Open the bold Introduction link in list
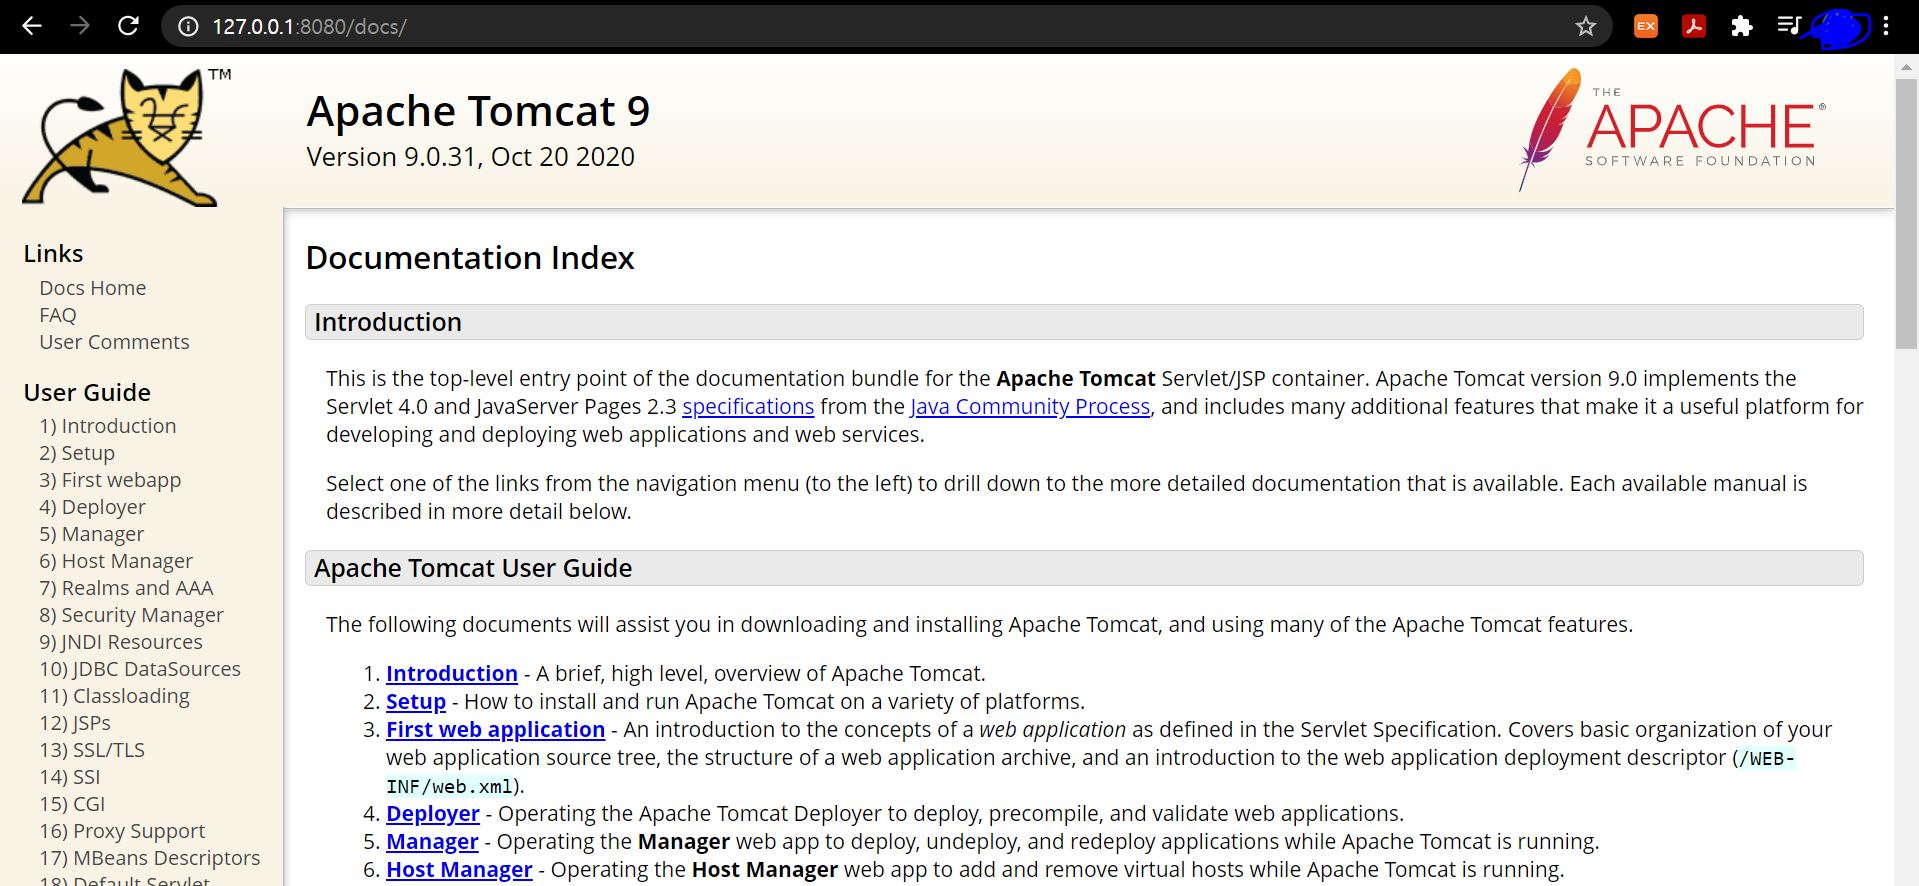Screen dimensions: 1919x886 (x=452, y=674)
